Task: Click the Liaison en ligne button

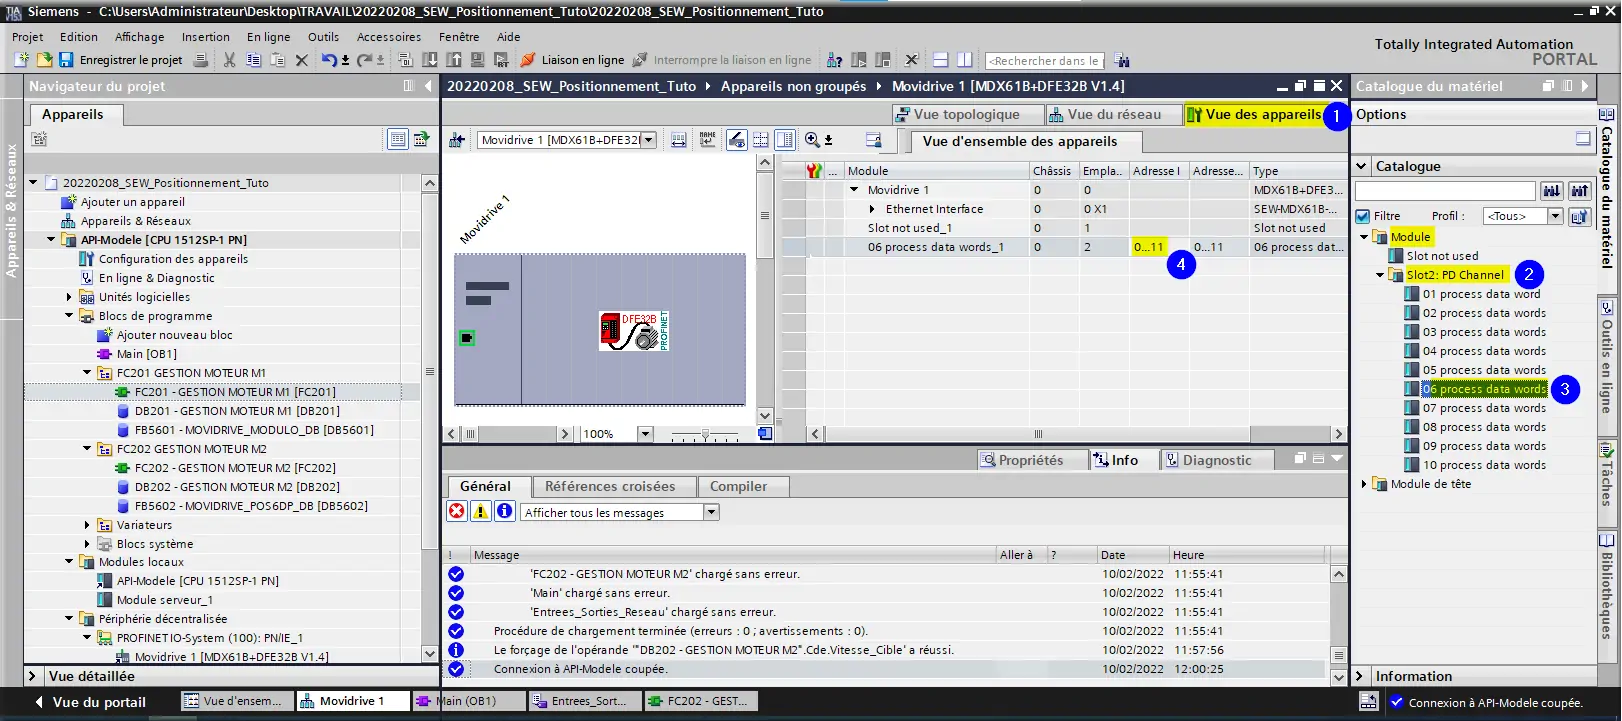Action: click(x=572, y=60)
